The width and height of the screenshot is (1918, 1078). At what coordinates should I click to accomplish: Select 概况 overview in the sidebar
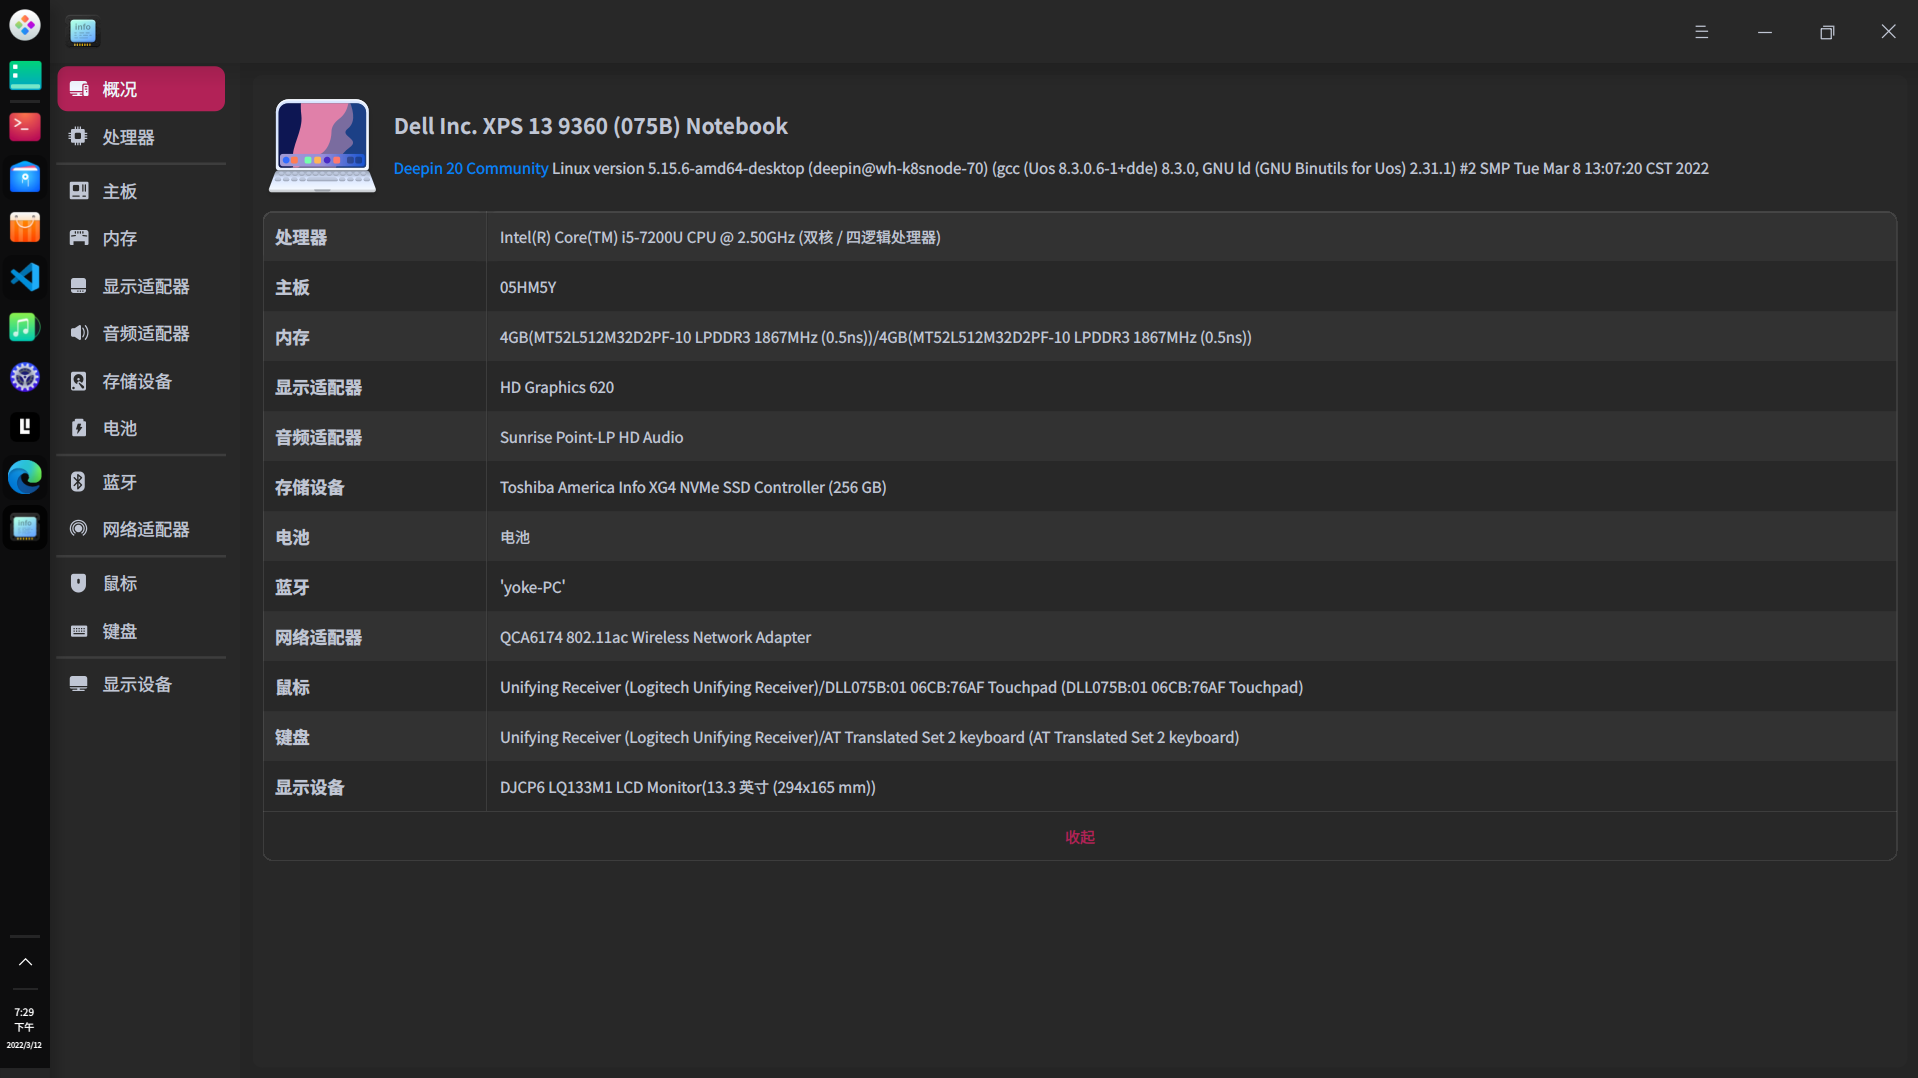141,89
